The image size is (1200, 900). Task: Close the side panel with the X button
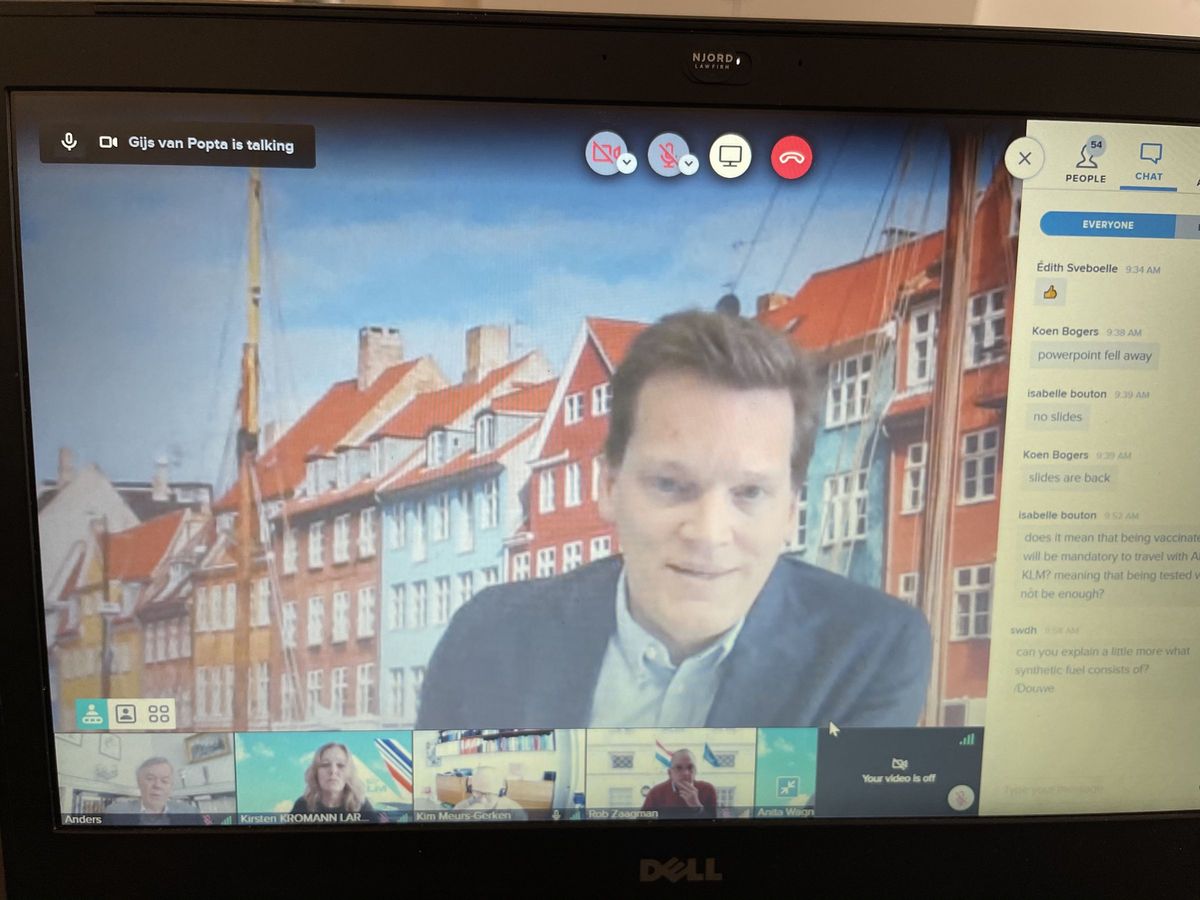pyautogui.click(x=1024, y=158)
